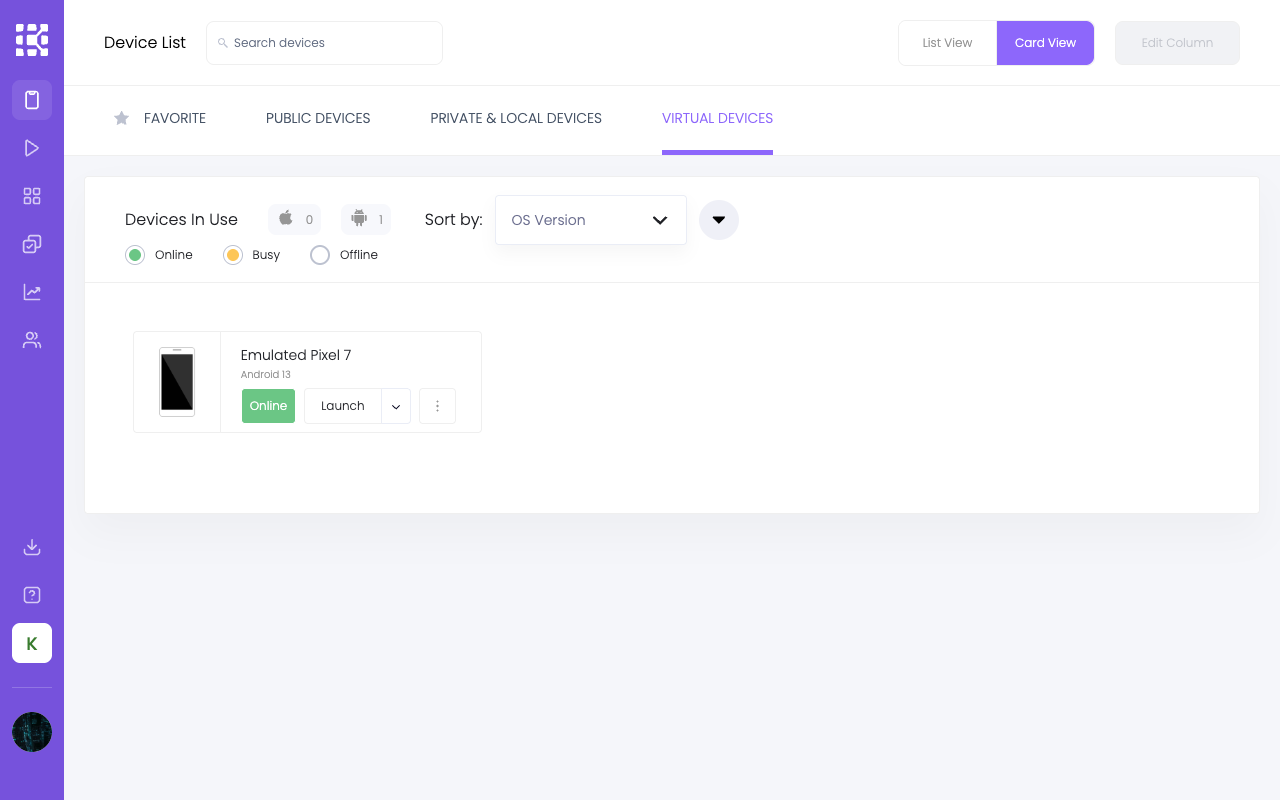Click the Search devices input field

[x=324, y=43]
